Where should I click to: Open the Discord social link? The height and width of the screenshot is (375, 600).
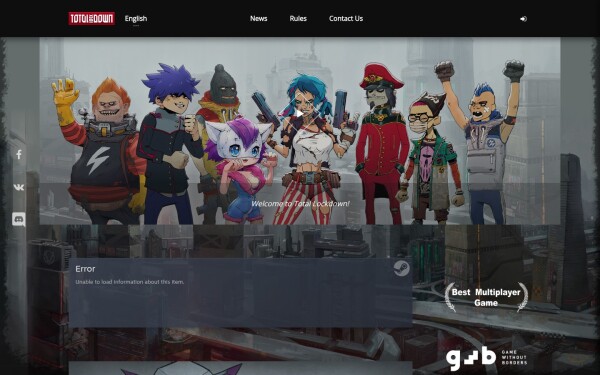click(19, 219)
